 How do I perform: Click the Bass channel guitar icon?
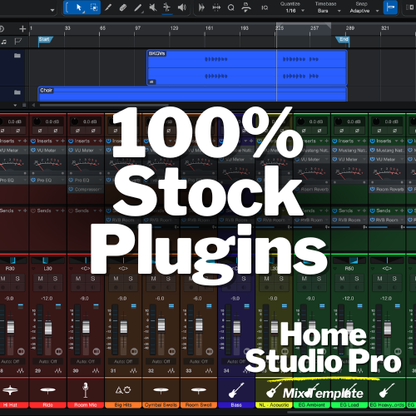click(x=236, y=390)
